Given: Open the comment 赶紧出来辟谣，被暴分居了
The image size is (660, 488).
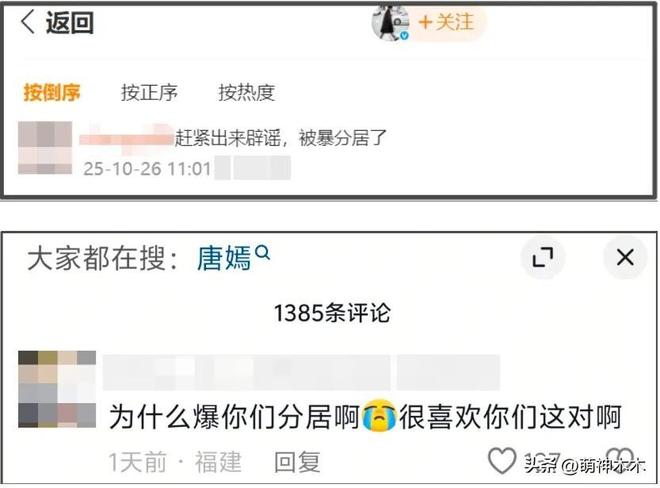Looking at the screenshot, I should click(280, 138).
